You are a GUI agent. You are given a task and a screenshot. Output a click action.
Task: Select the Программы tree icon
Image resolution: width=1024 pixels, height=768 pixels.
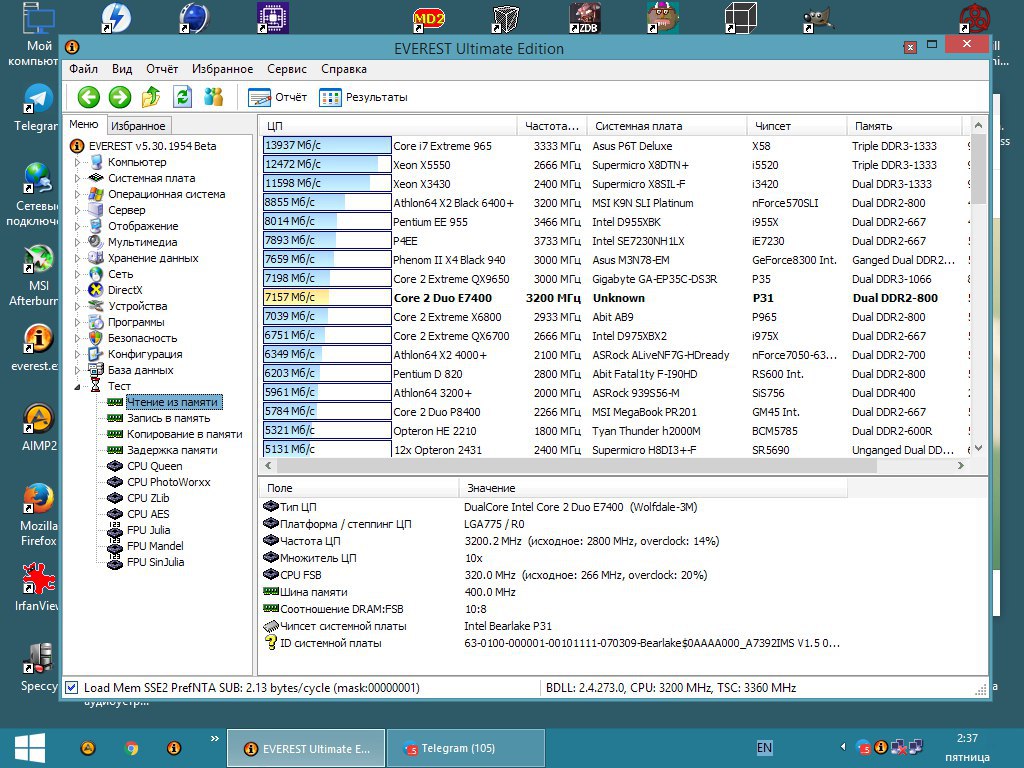point(96,322)
